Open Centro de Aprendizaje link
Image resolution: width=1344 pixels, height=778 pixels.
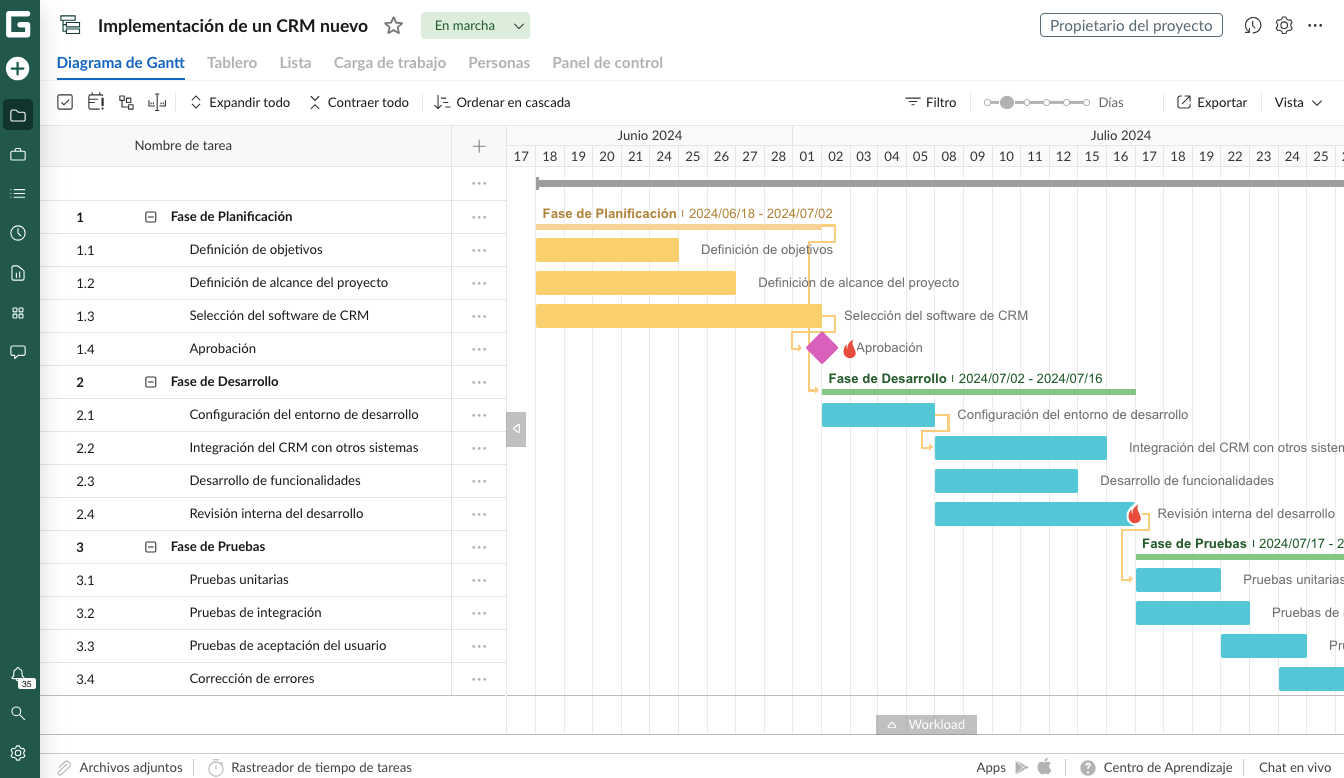[x=1156, y=767]
